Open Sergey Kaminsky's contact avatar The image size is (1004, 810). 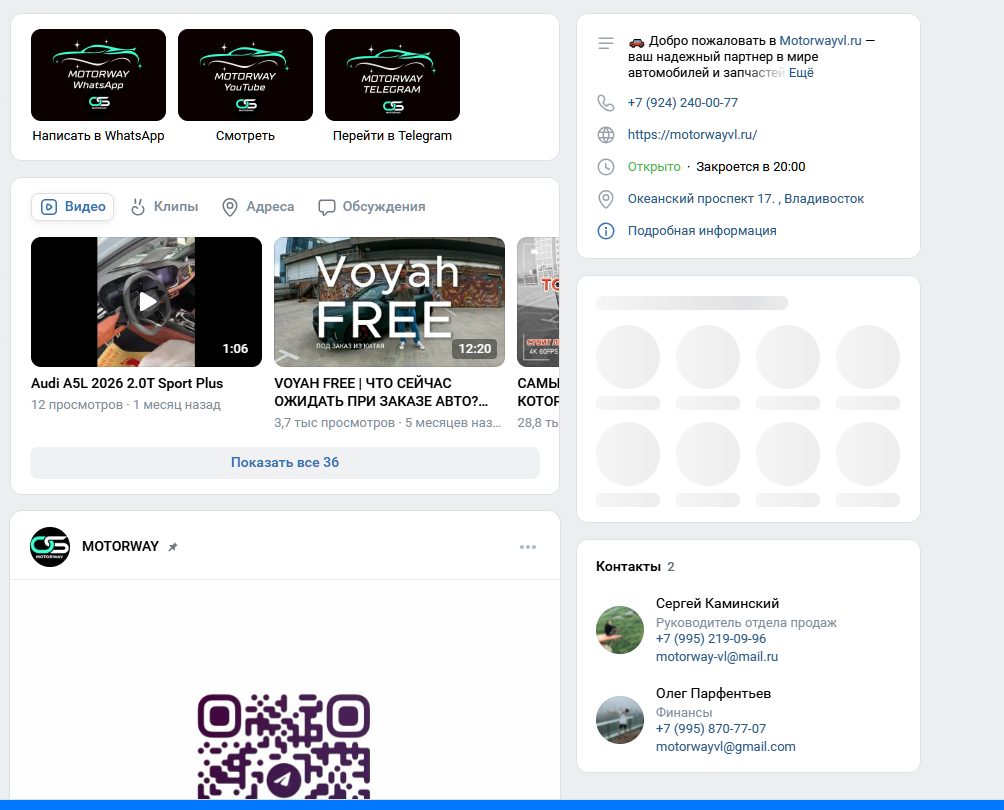[620, 630]
